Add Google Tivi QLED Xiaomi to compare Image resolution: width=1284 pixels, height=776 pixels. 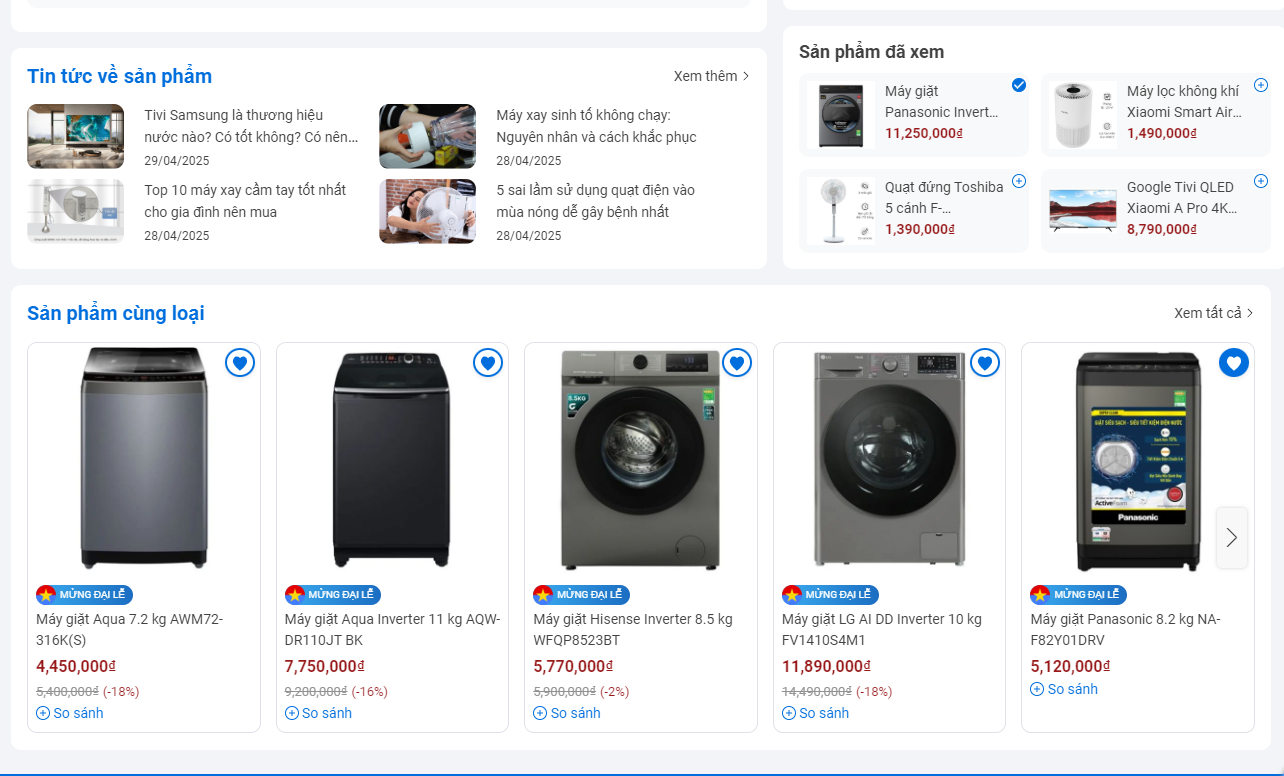point(1261,181)
